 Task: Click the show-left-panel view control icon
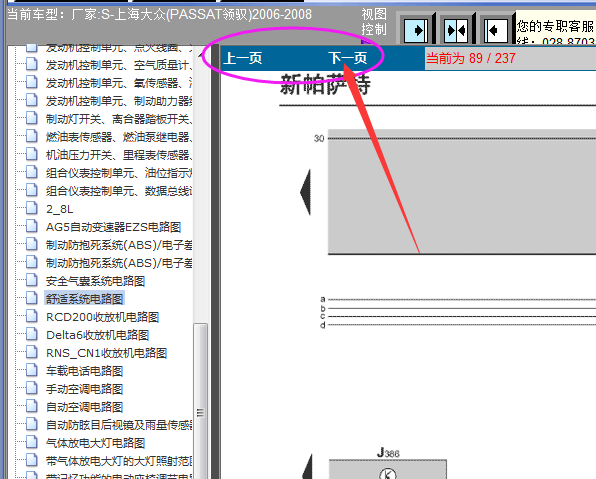tap(496, 30)
